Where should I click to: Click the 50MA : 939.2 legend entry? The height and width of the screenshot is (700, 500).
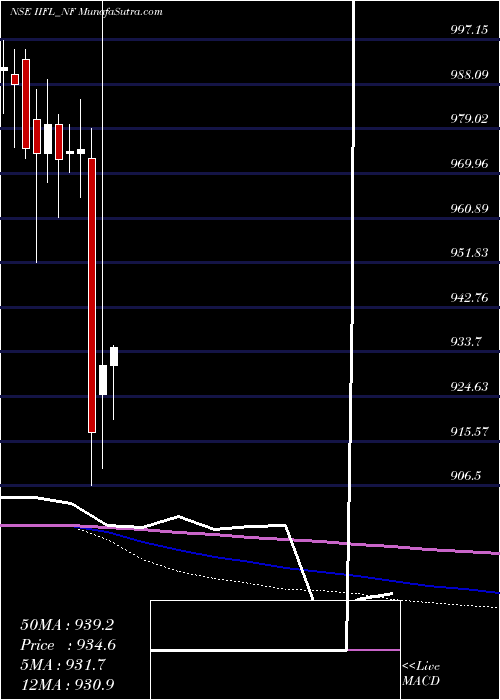[x=67, y=625]
